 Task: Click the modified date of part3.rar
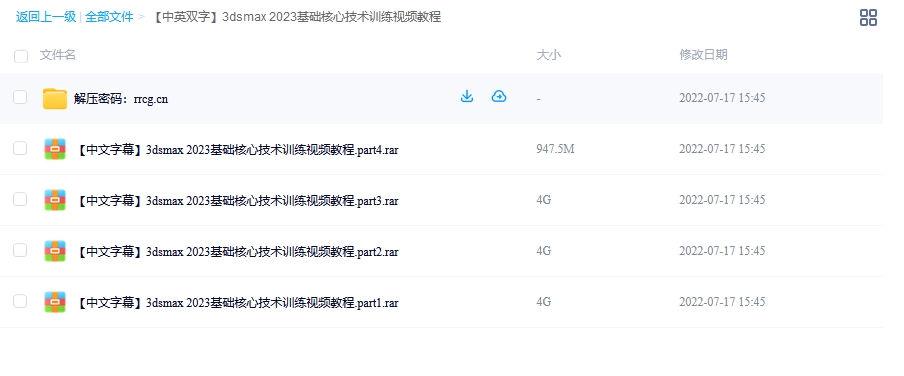(x=722, y=200)
